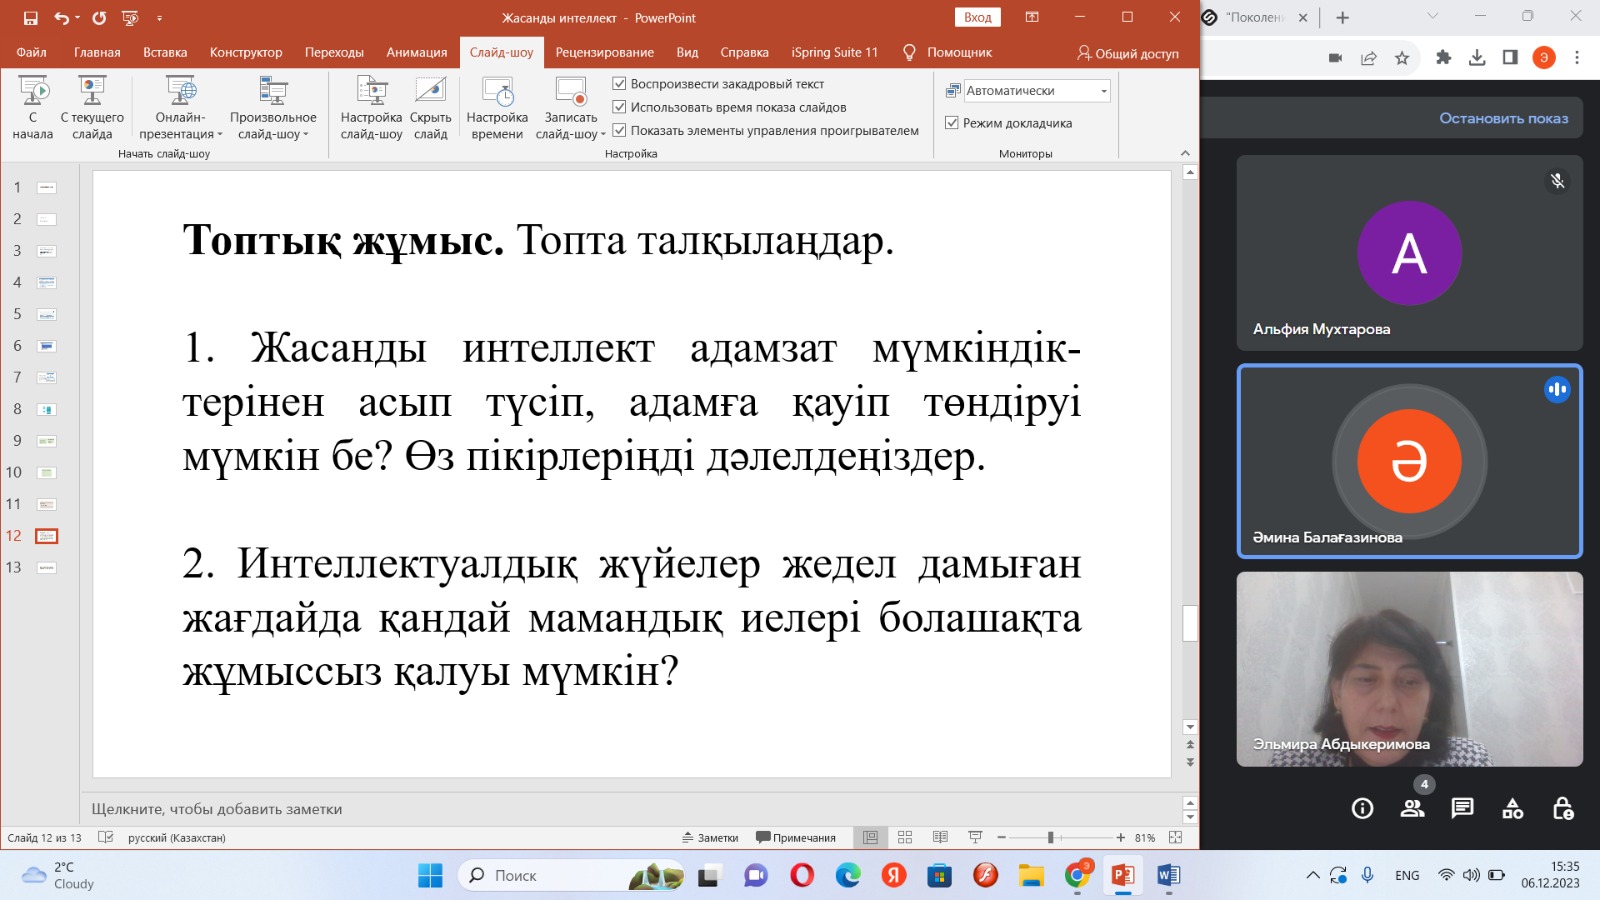1600x900 pixels.
Task: Open the Анимация ribbon tab
Action: [416, 52]
